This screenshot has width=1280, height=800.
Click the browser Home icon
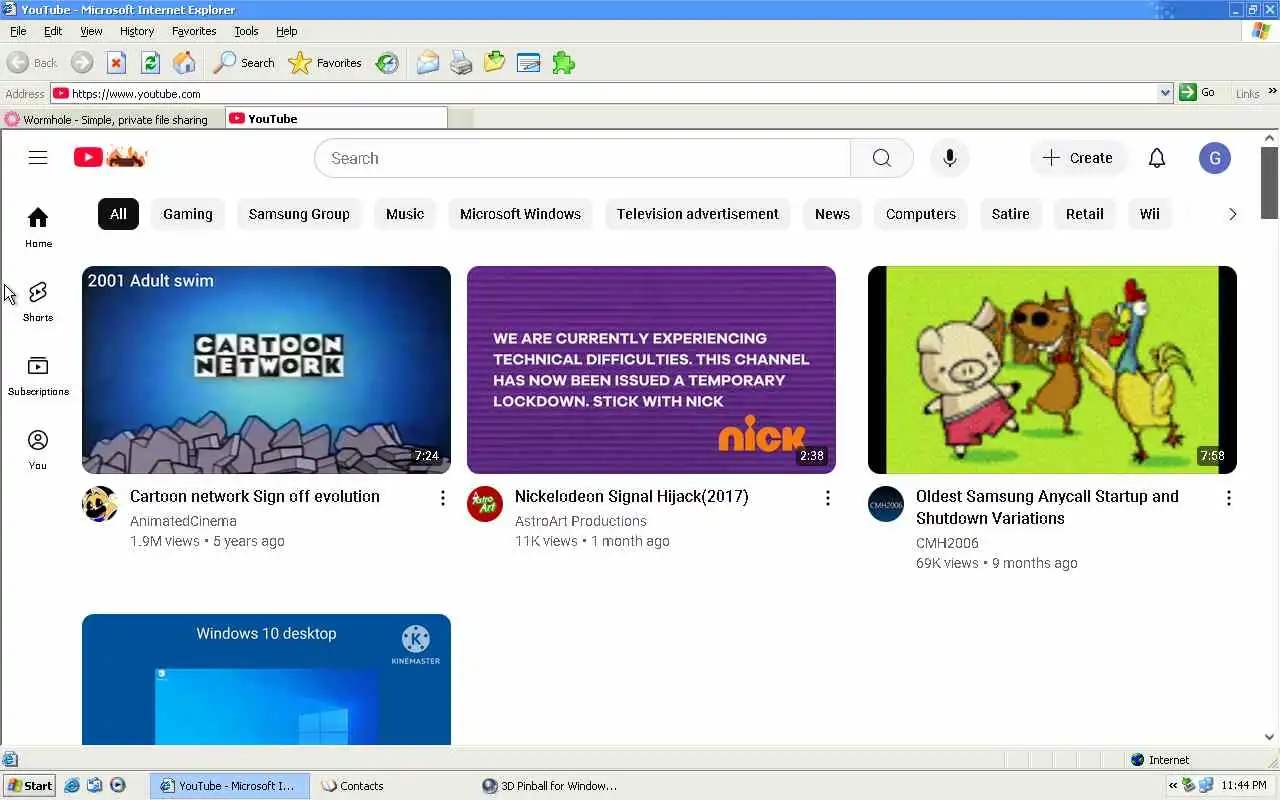point(184,63)
